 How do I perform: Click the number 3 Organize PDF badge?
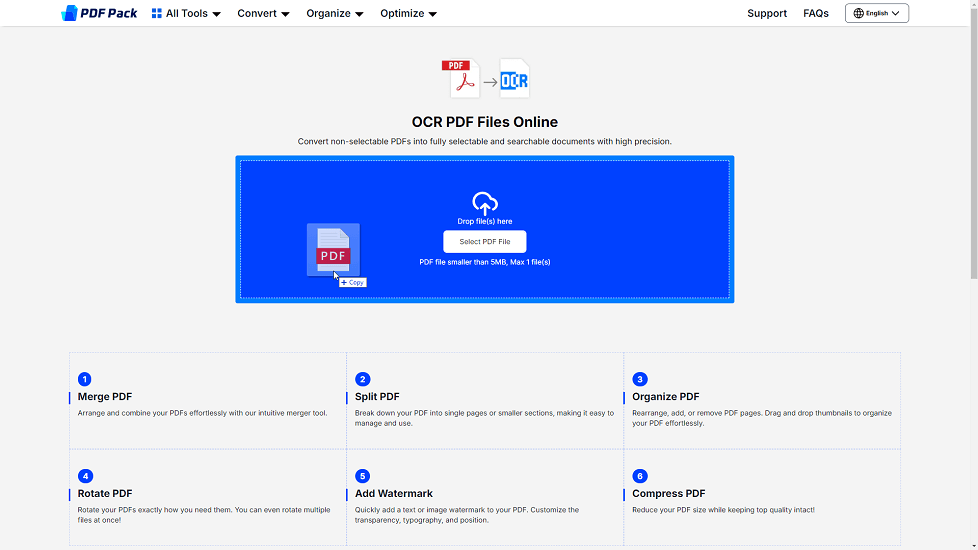point(640,379)
